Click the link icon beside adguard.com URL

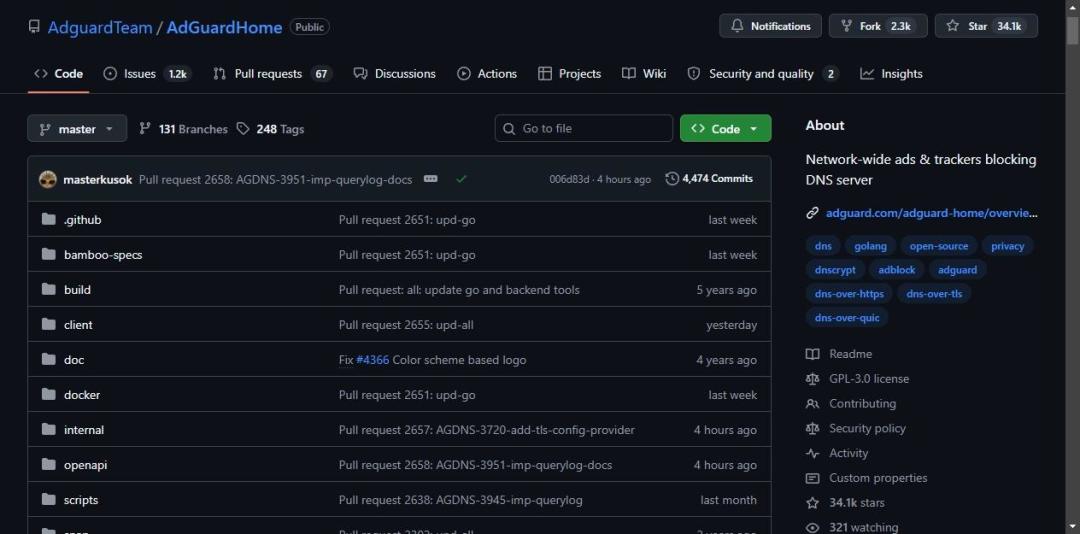[812, 213]
